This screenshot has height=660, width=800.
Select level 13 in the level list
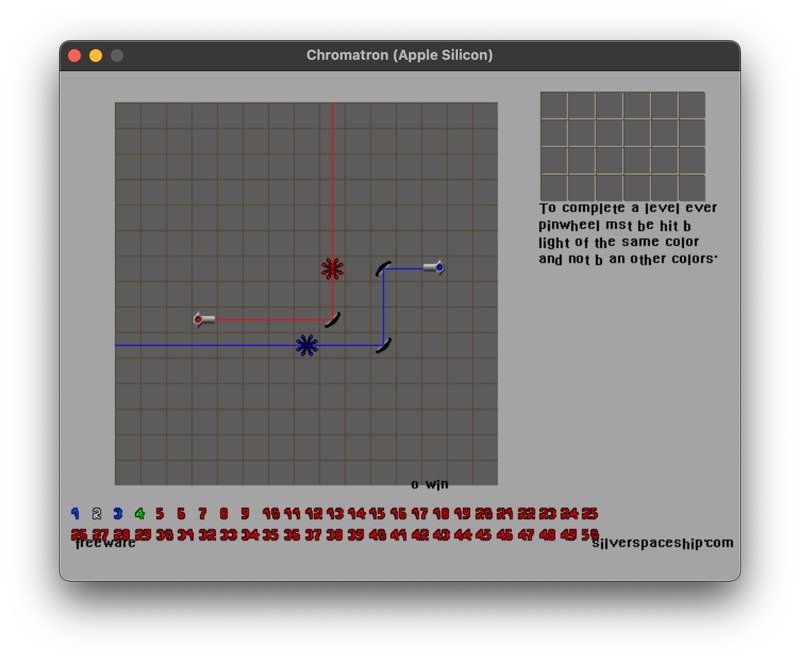(x=337, y=512)
